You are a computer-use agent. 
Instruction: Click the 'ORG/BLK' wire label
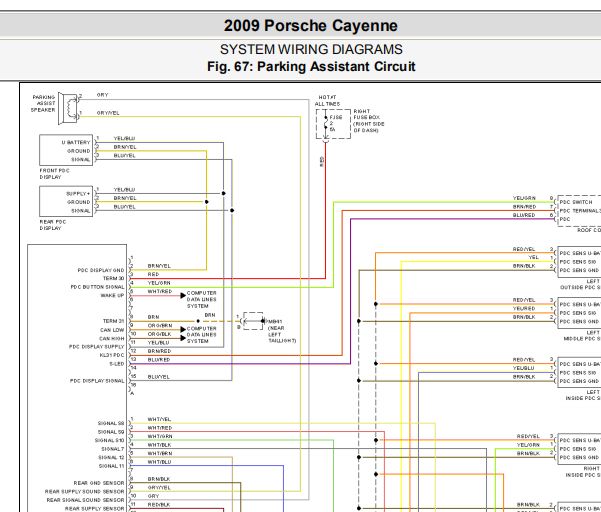tap(159, 334)
